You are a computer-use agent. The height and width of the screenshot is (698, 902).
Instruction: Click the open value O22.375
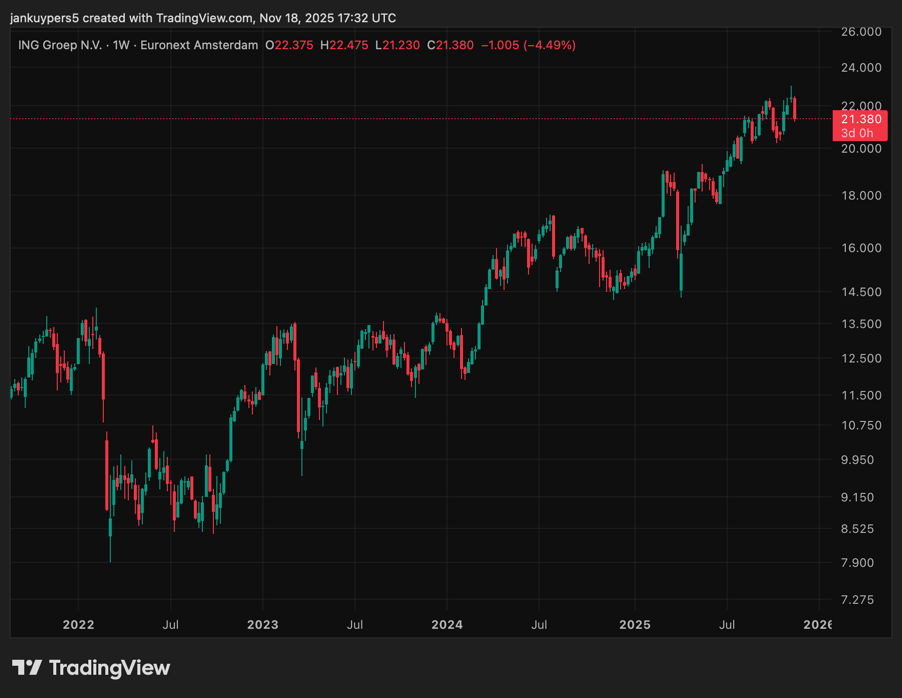[289, 45]
